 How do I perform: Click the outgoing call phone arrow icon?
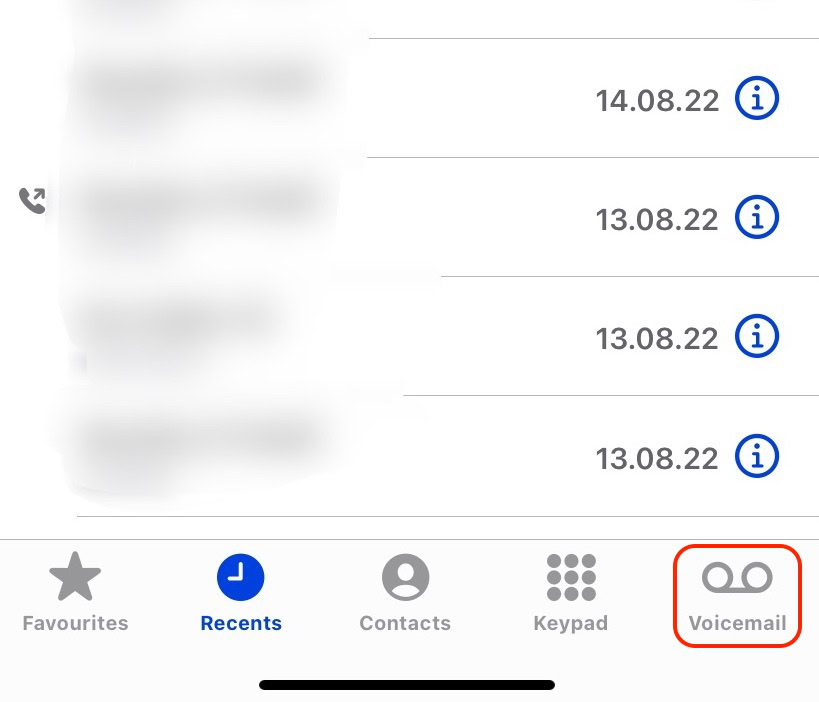pos(32,201)
